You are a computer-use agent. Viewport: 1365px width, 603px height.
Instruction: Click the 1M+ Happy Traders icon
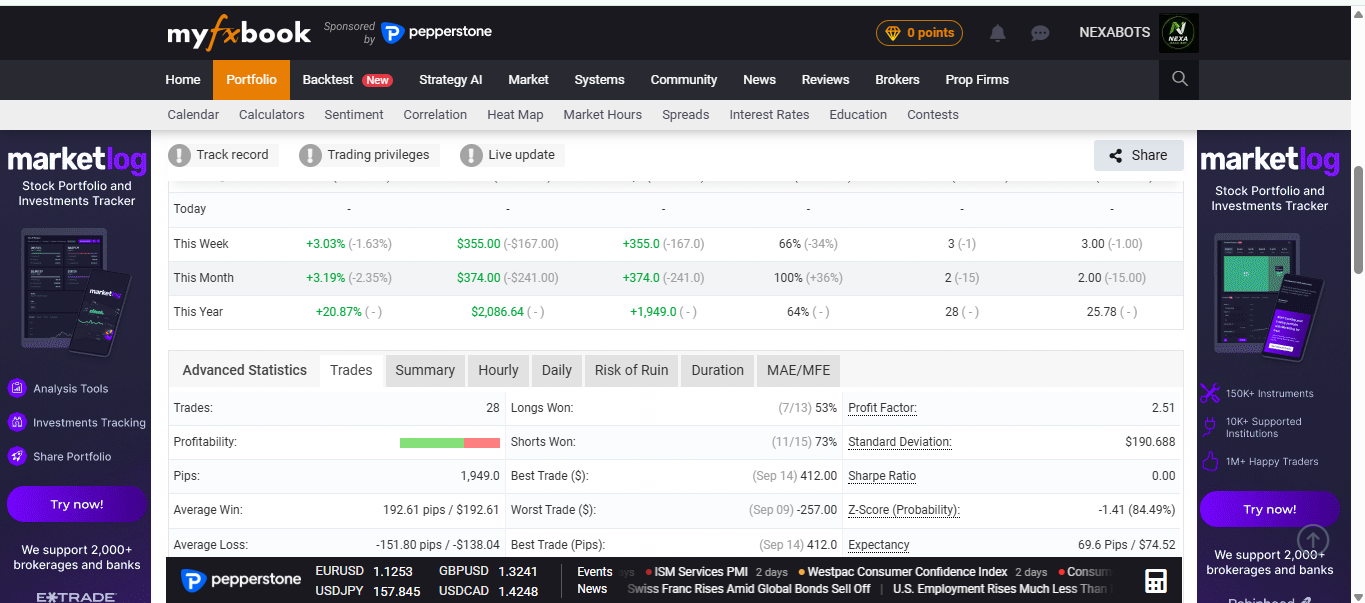tap(1209, 461)
